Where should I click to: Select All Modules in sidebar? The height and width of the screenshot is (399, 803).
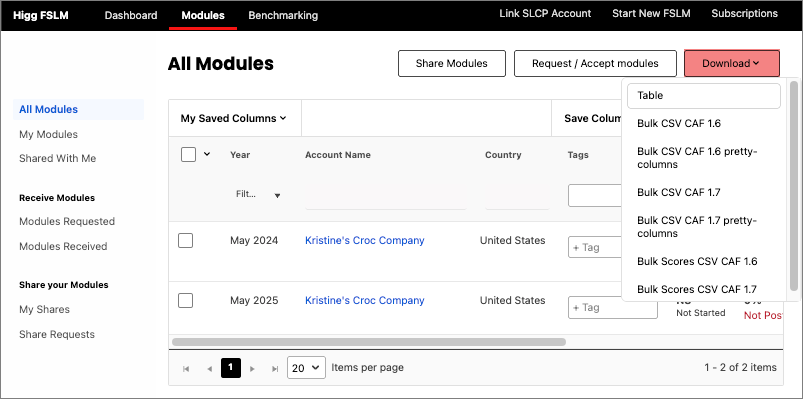pos(78,110)
